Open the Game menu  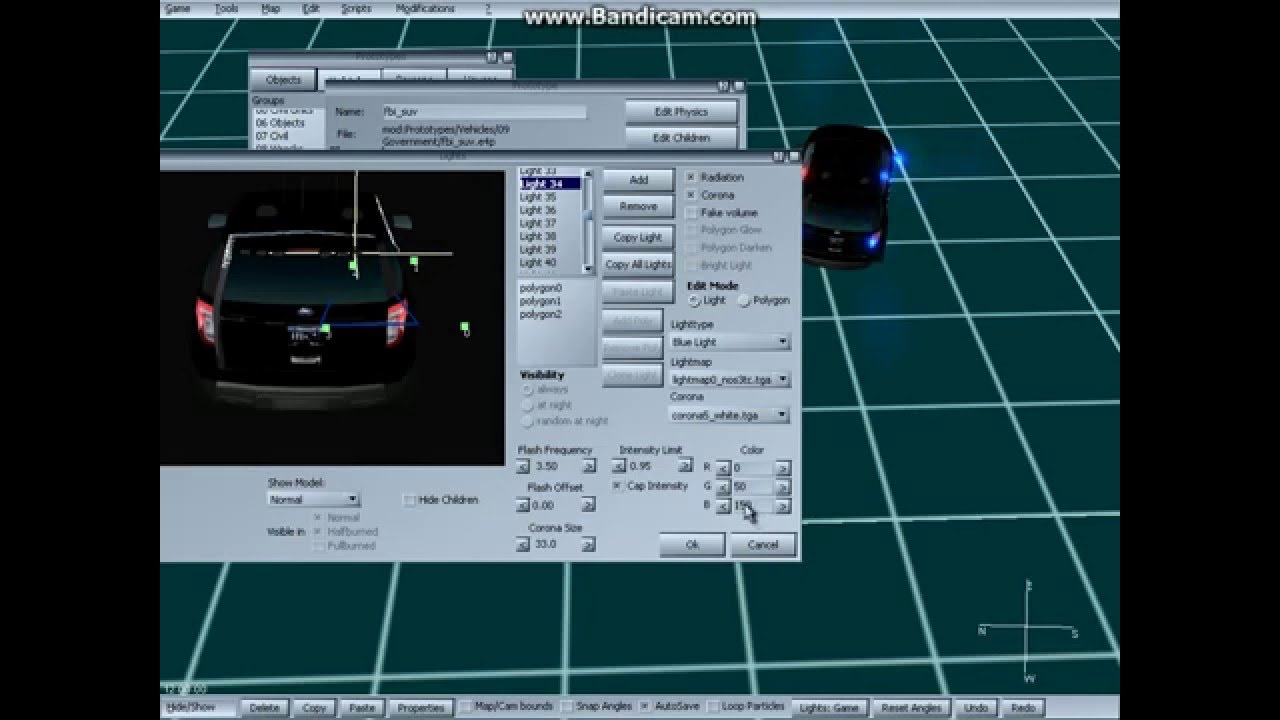click(x=177, y=8)
